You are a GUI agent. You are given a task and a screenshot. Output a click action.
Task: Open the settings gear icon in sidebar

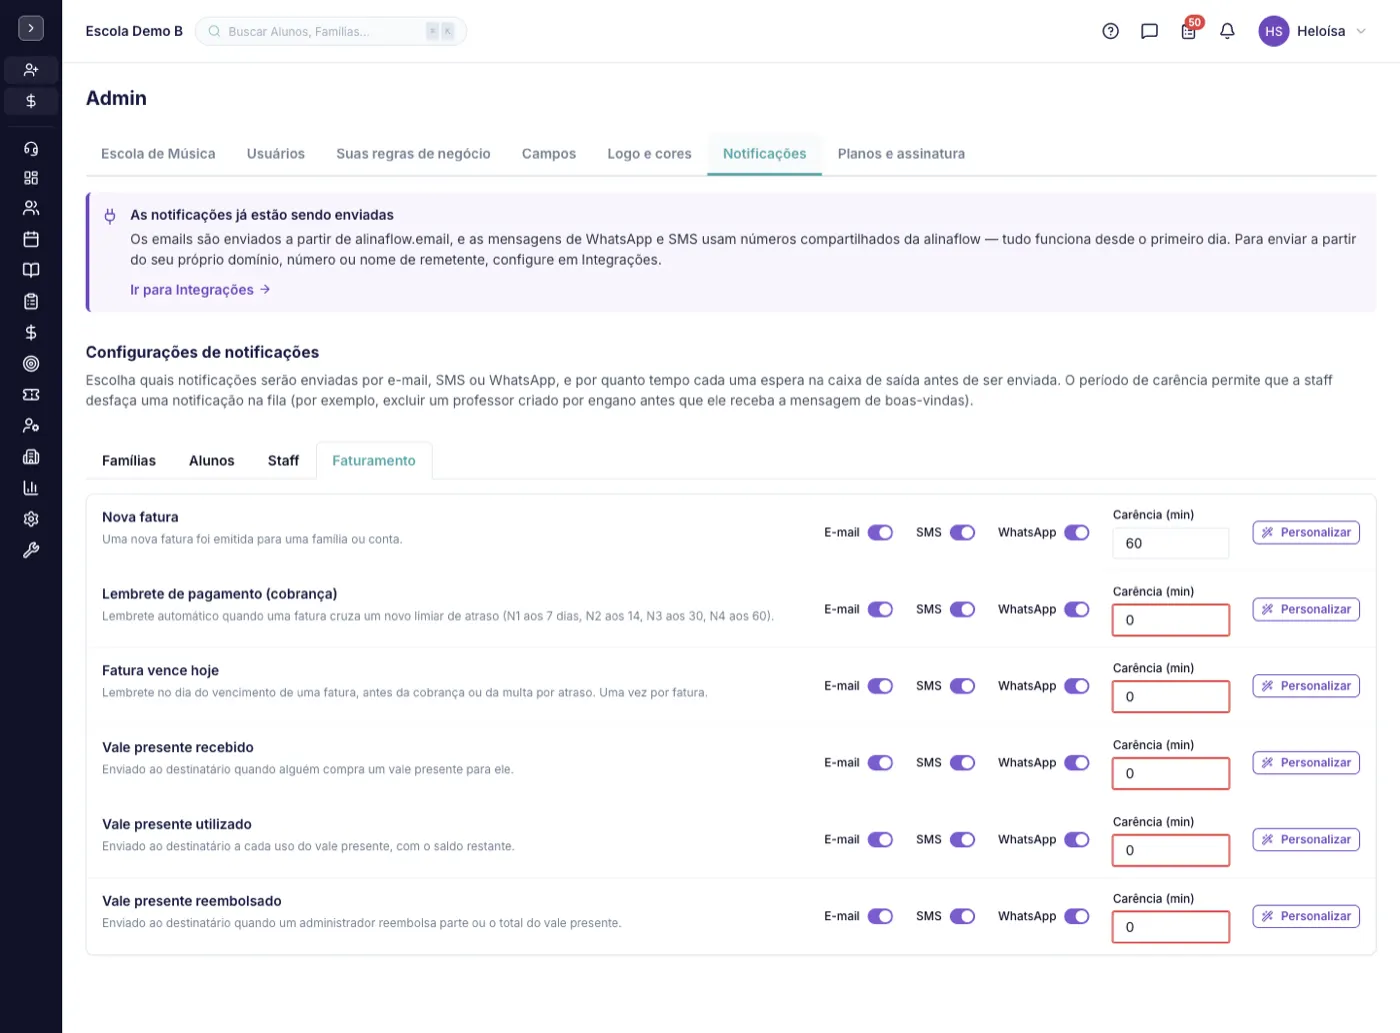(x=31, y=519)
